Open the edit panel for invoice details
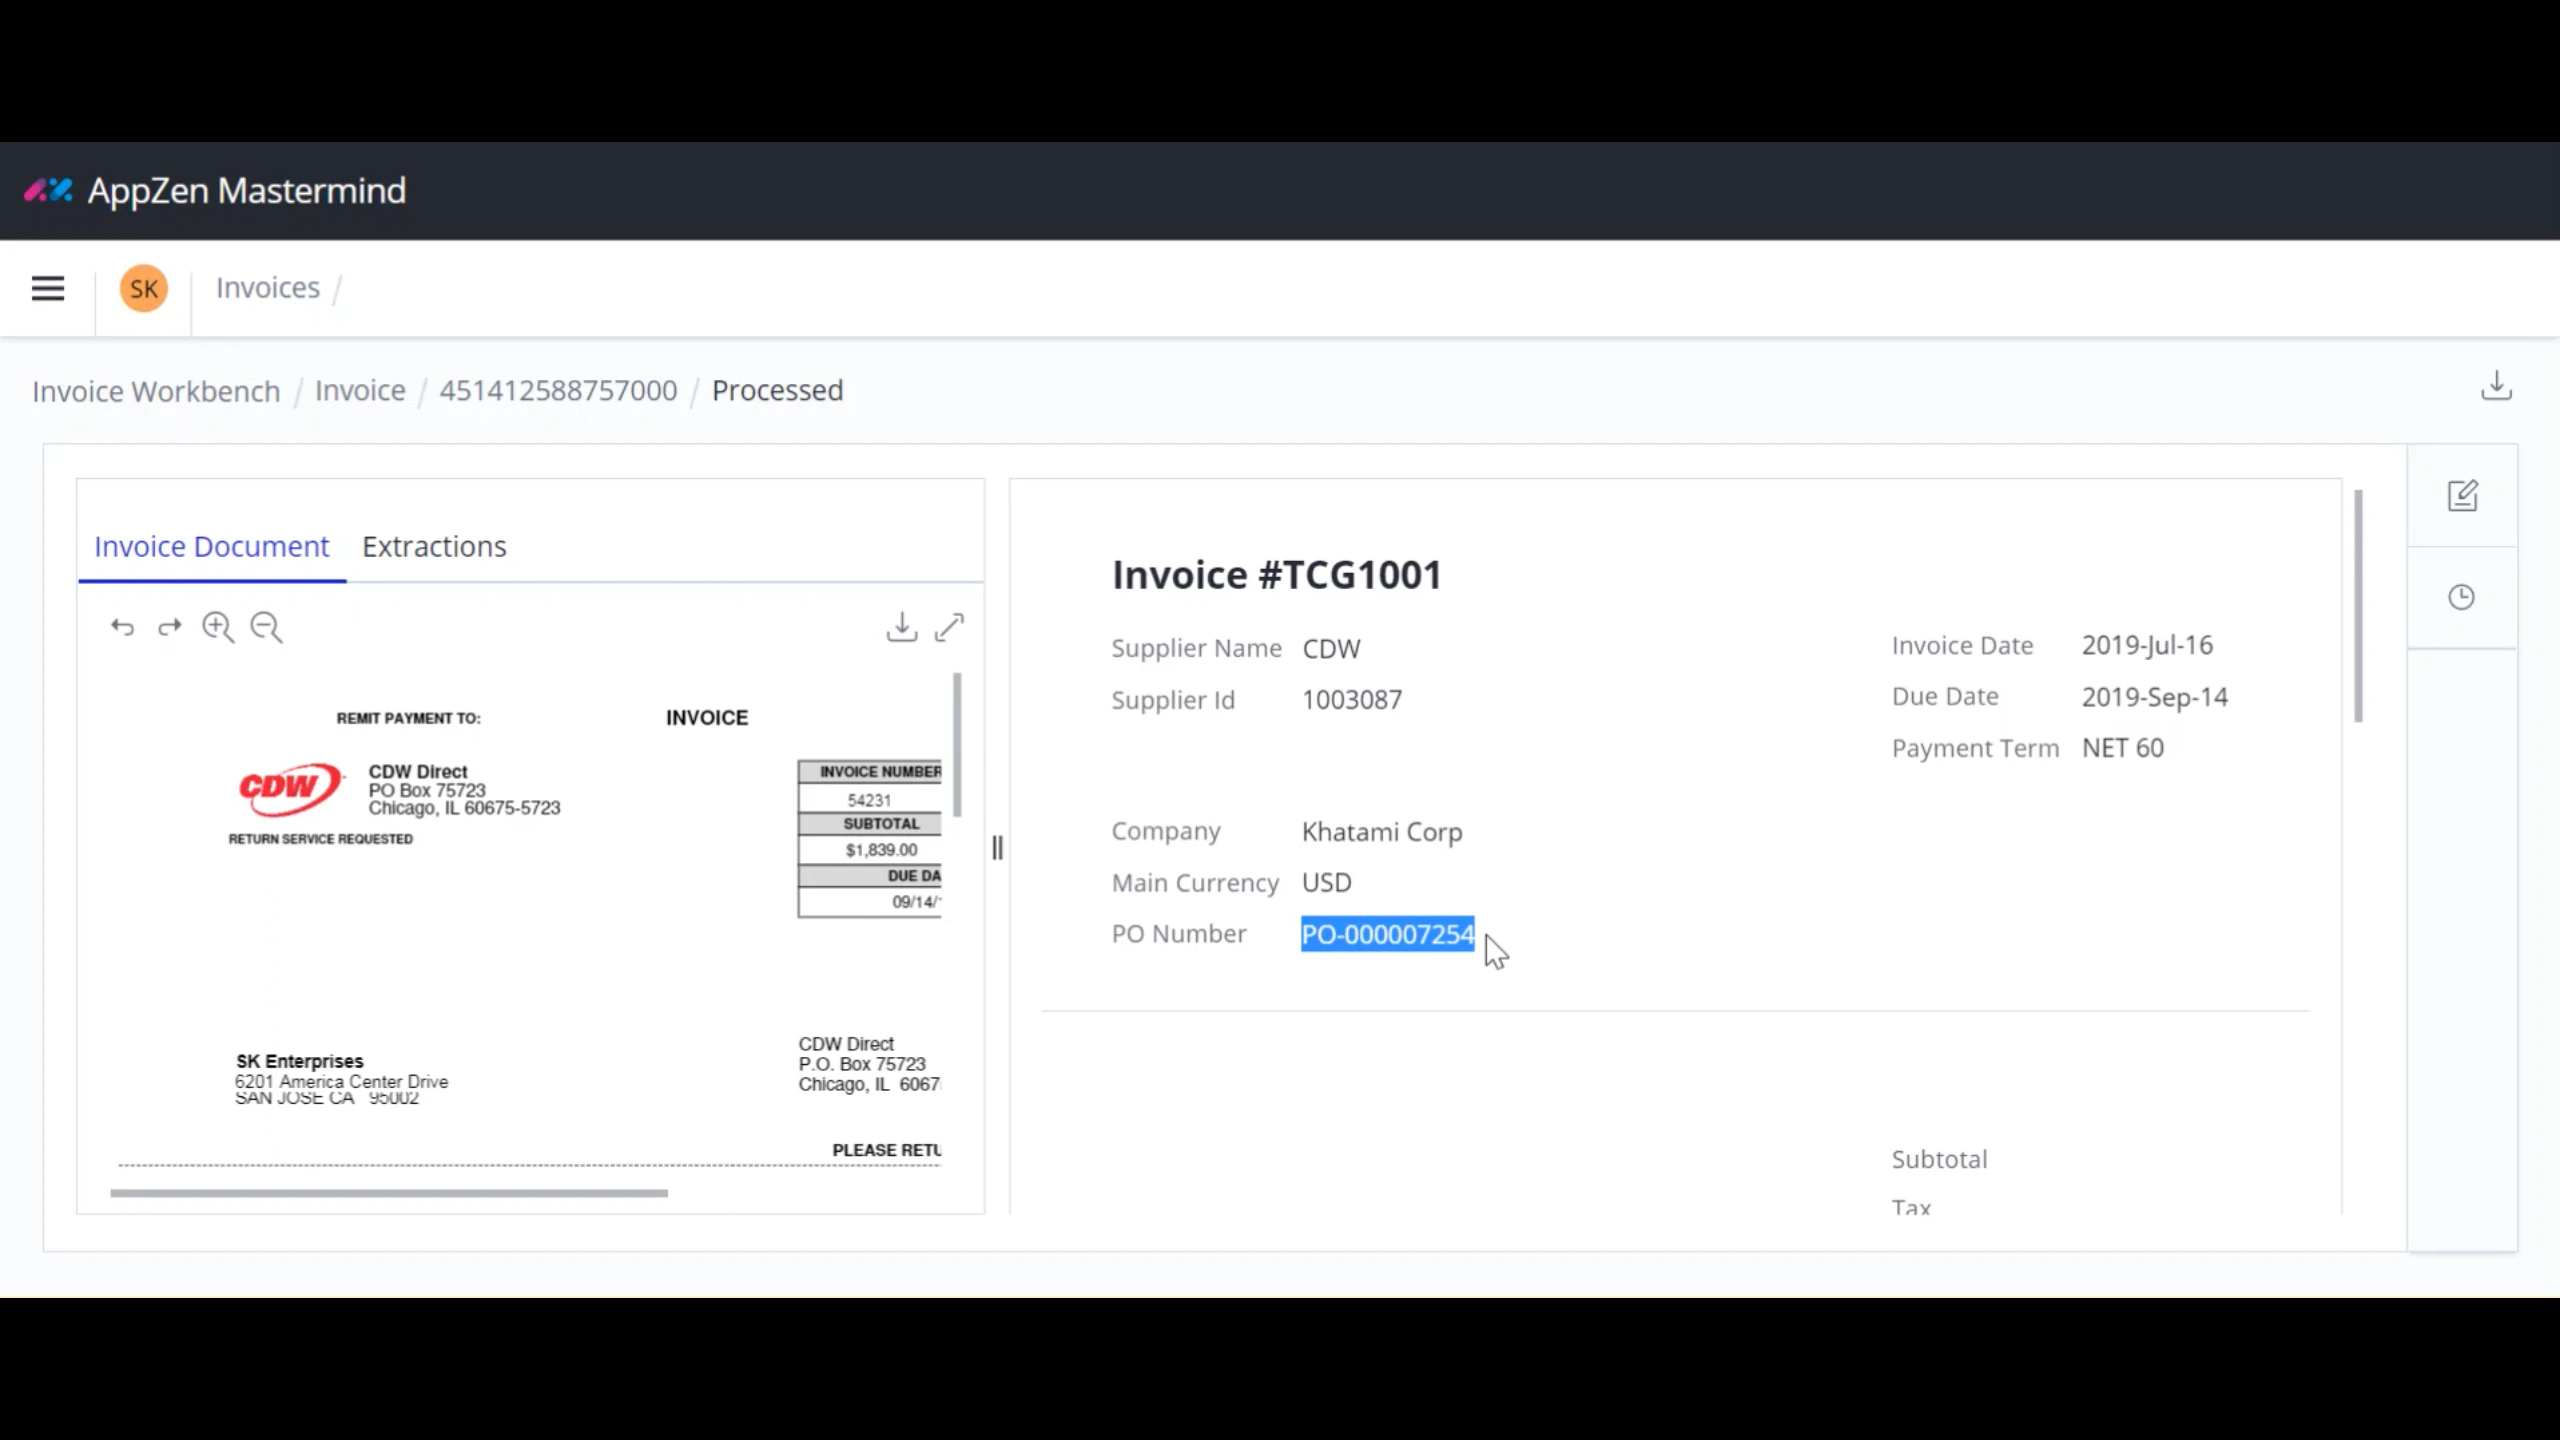The width and height of the screenshot is (2560, 1440). tap(2463, 494)
